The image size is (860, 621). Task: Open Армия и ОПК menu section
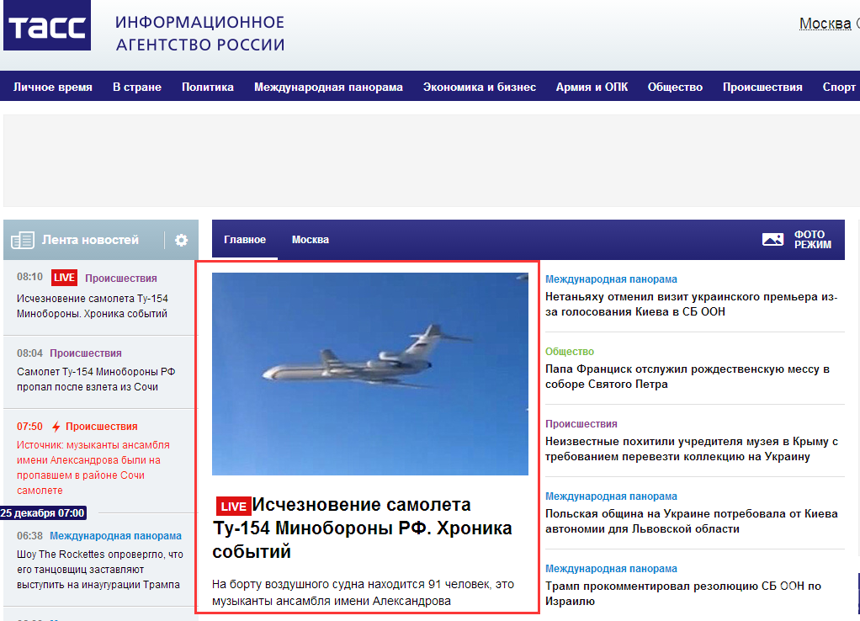[x=592, y=87]
